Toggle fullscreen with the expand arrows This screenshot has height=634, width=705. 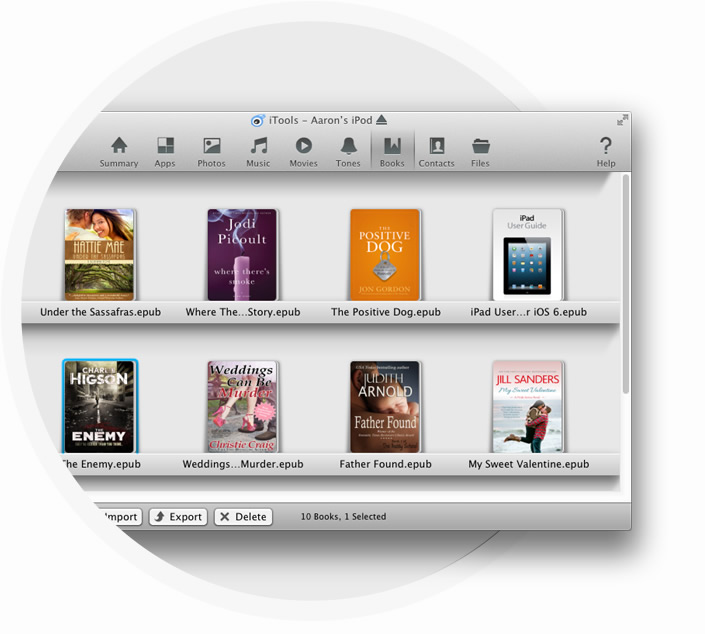pyautogui.click(x=622, y=120)
